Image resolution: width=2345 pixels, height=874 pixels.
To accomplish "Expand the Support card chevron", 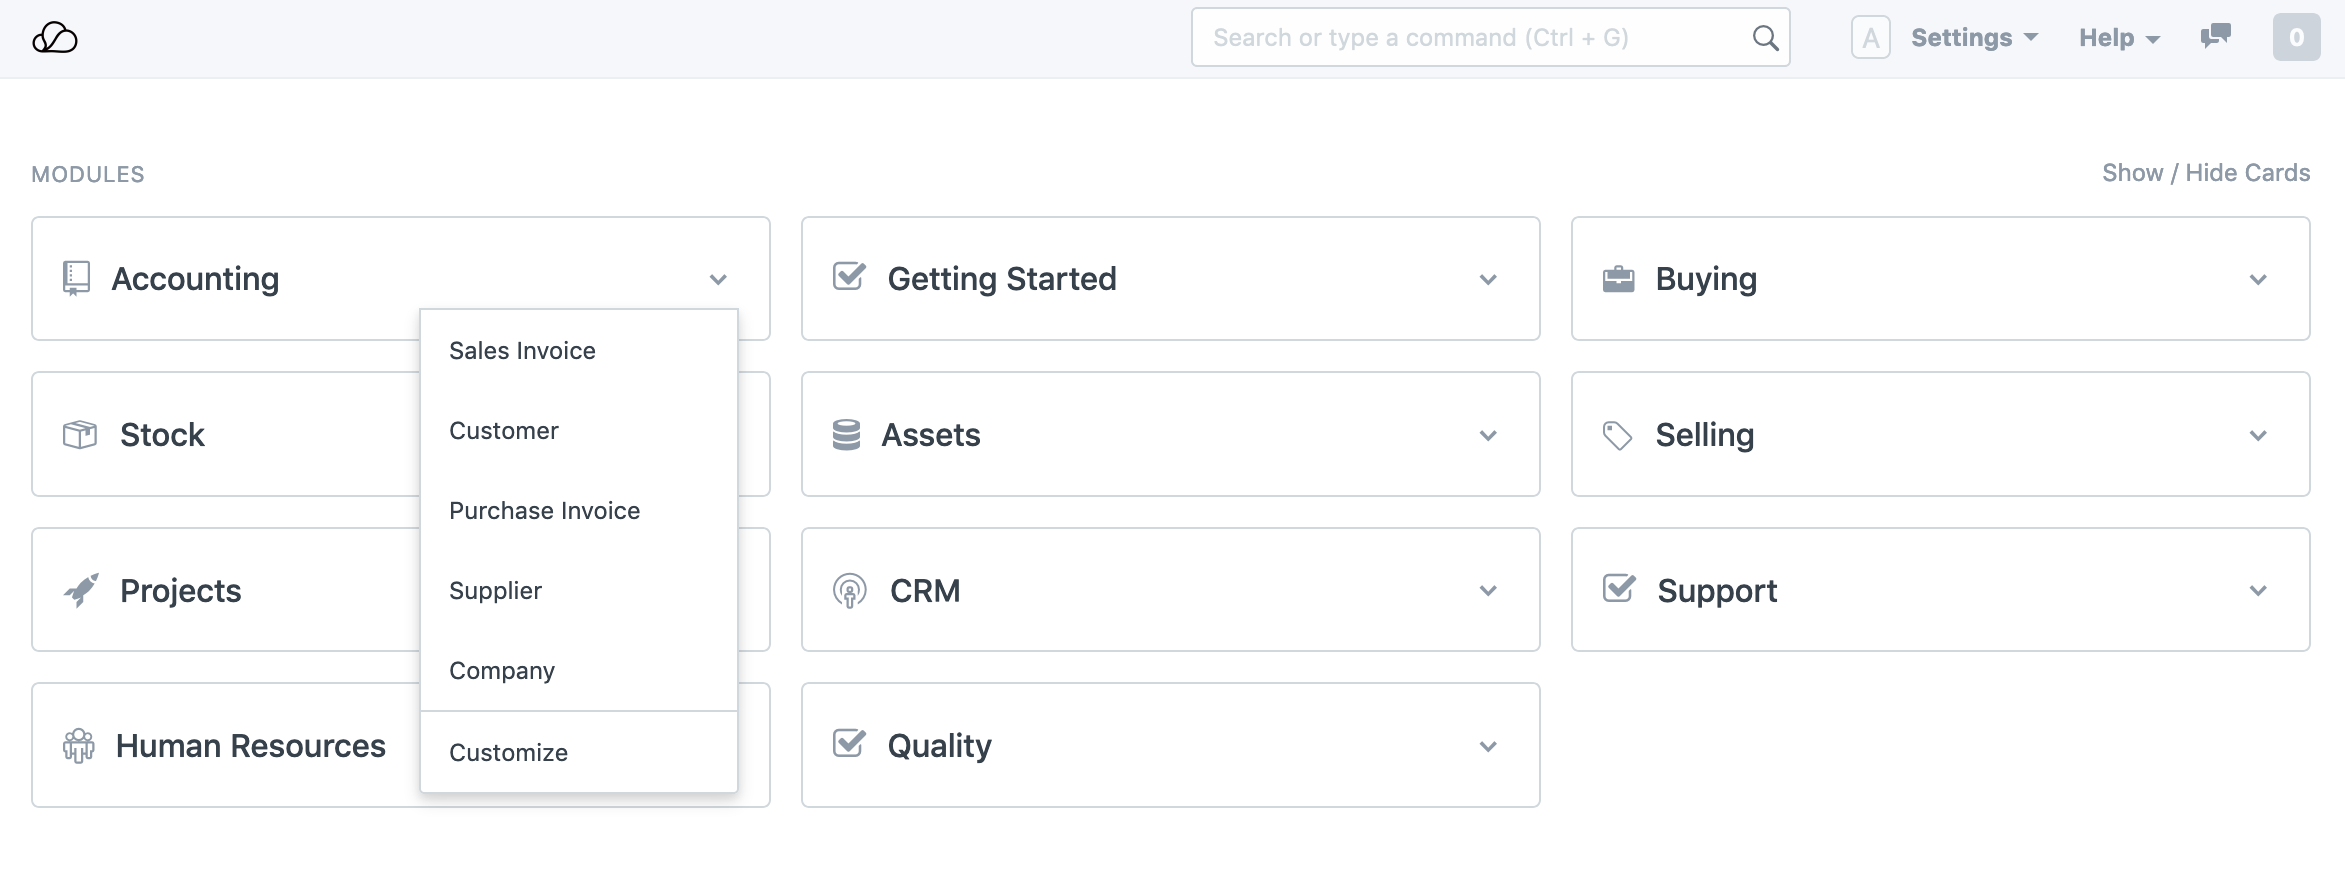I will tap(2258, 591).
